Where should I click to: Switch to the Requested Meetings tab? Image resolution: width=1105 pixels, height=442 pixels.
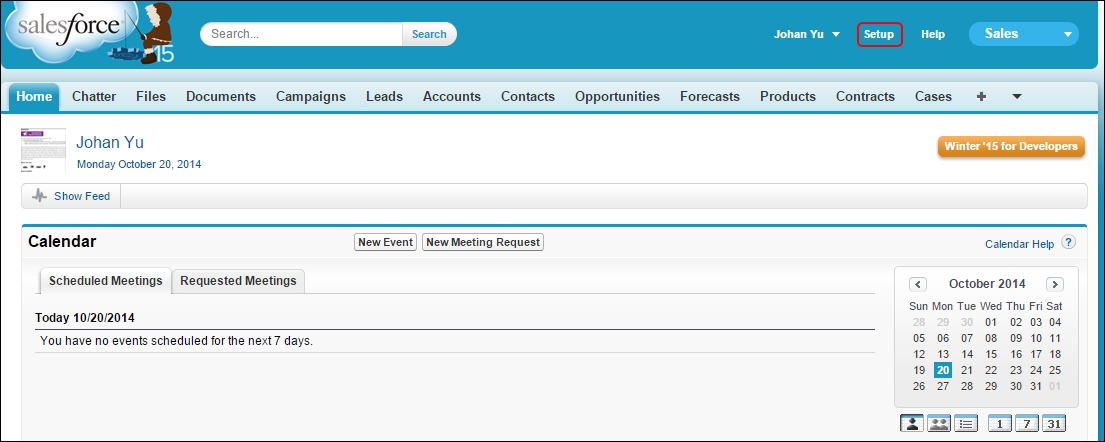pos(238,281)
